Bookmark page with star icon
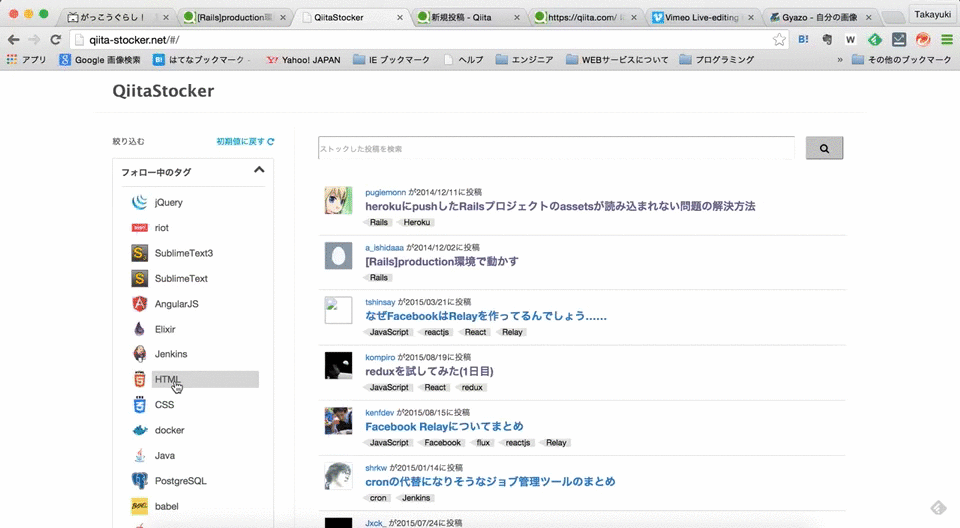The image size is (960, 528). [x=779, y=40]
